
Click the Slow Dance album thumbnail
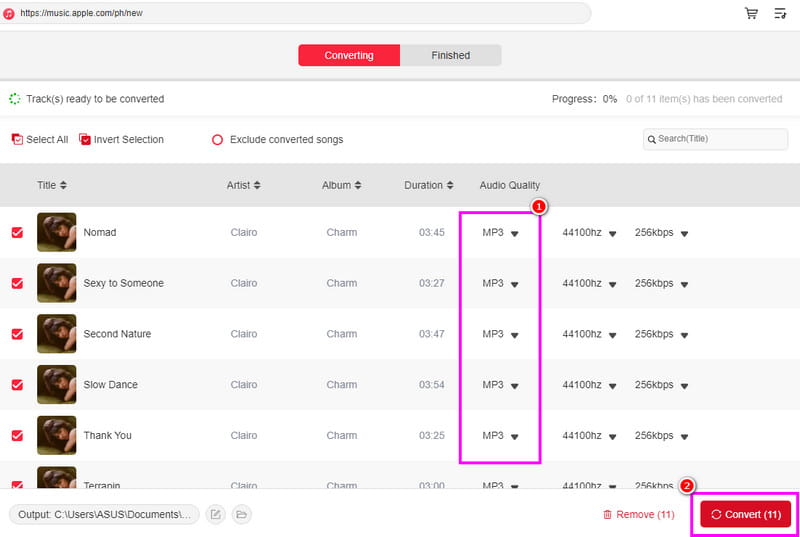point(57,385)
